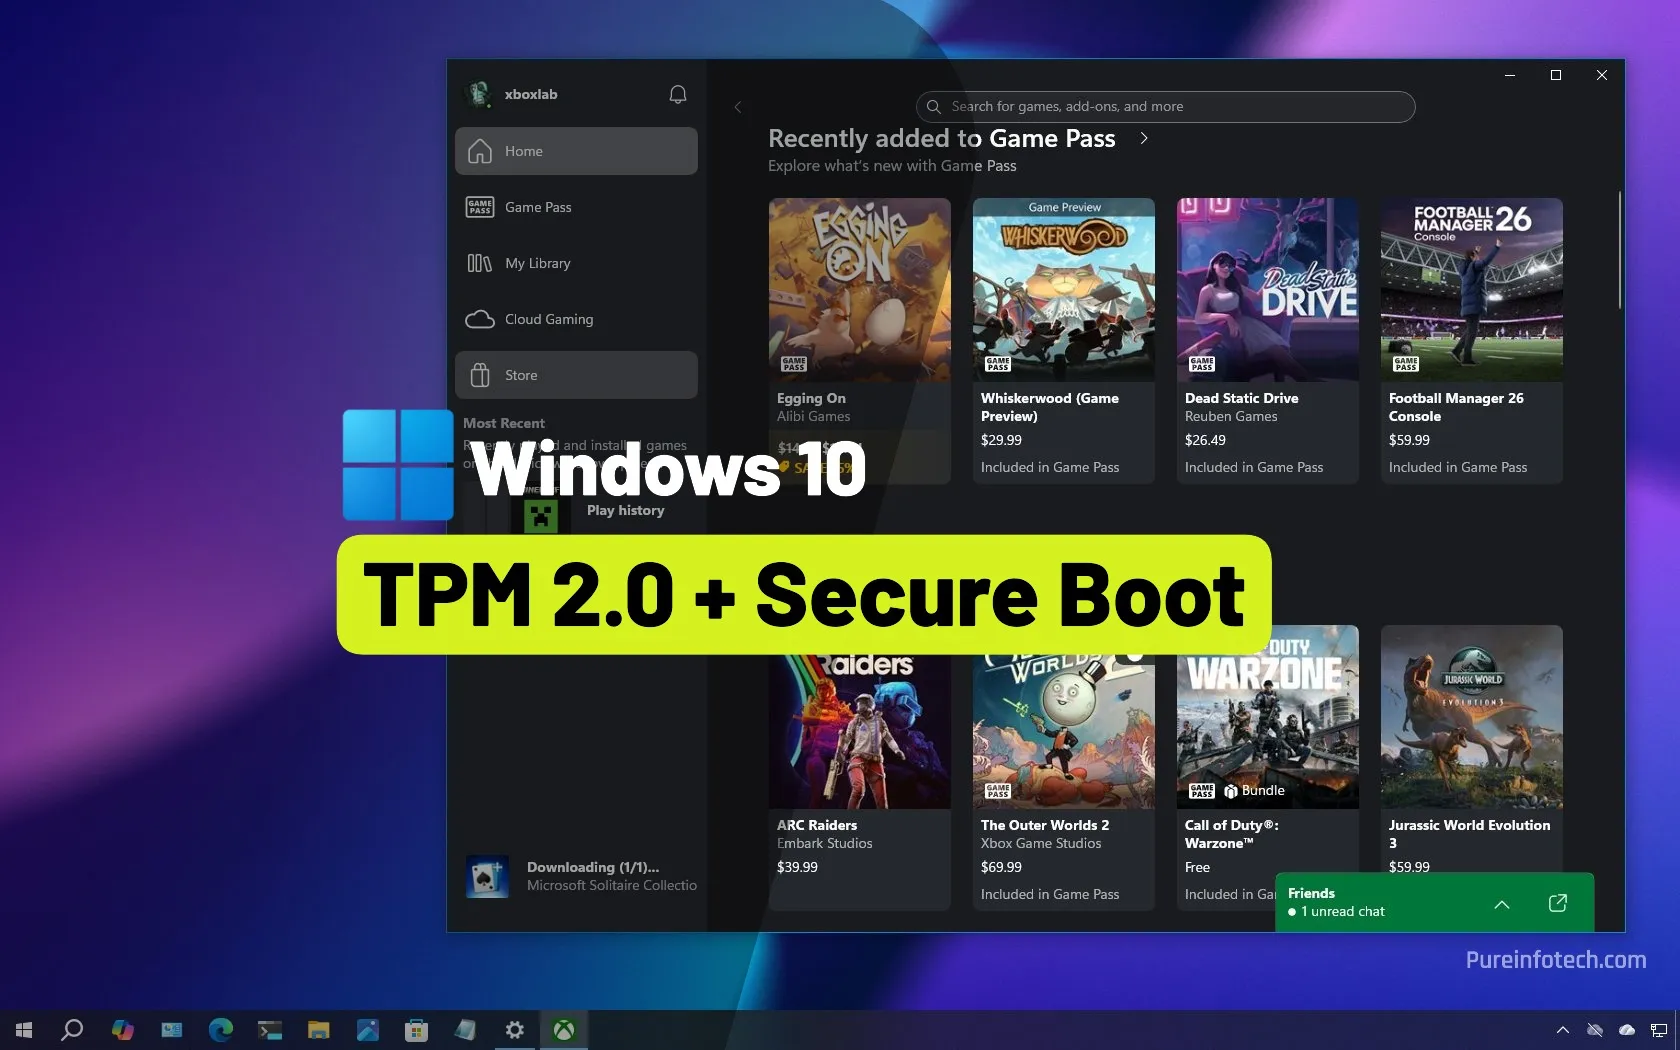Expand the Friends chat panel
1680x1050 pixels.
1501,904
